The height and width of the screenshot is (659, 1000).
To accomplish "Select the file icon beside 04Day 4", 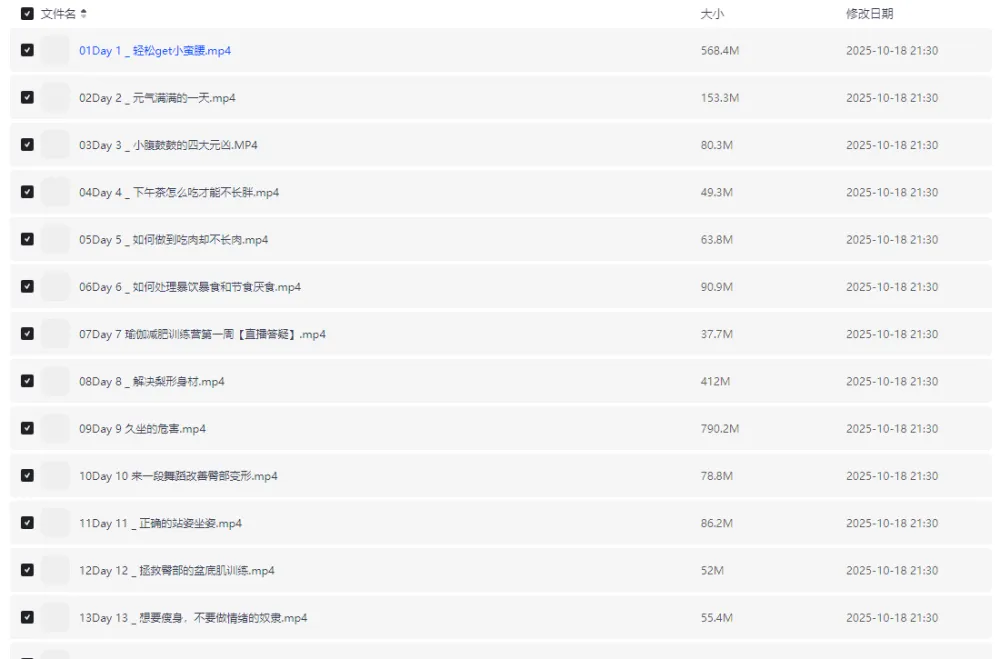I will pos(56,192).
